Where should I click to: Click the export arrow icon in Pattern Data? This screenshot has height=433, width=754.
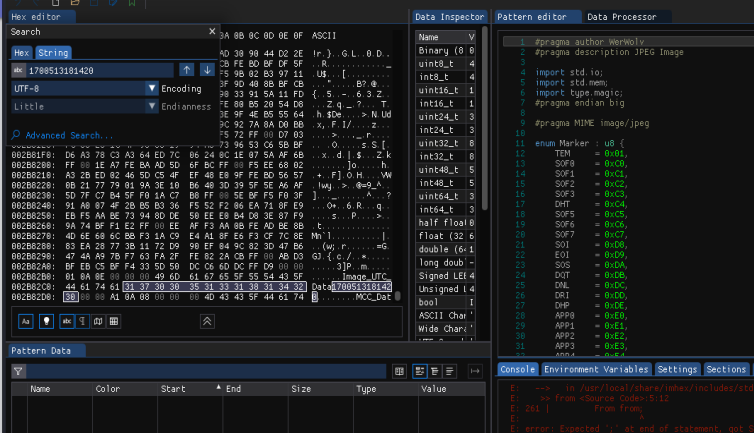475,371
